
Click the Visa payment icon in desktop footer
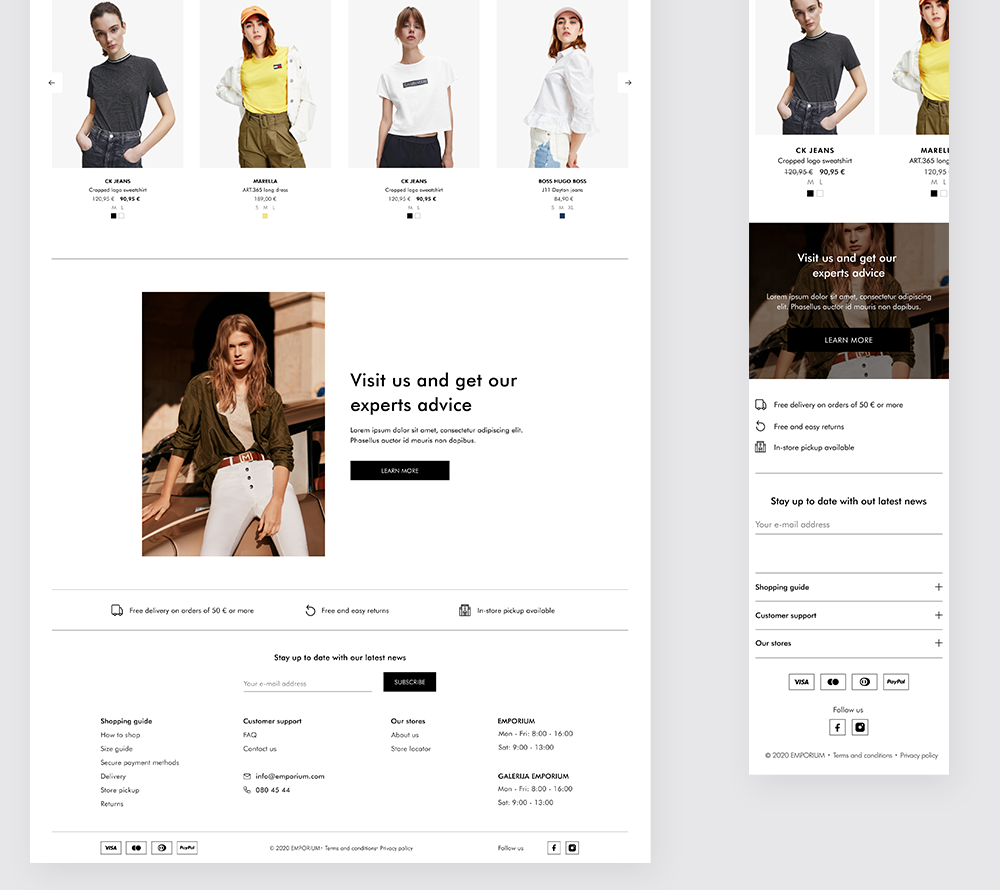pos(111,848)
